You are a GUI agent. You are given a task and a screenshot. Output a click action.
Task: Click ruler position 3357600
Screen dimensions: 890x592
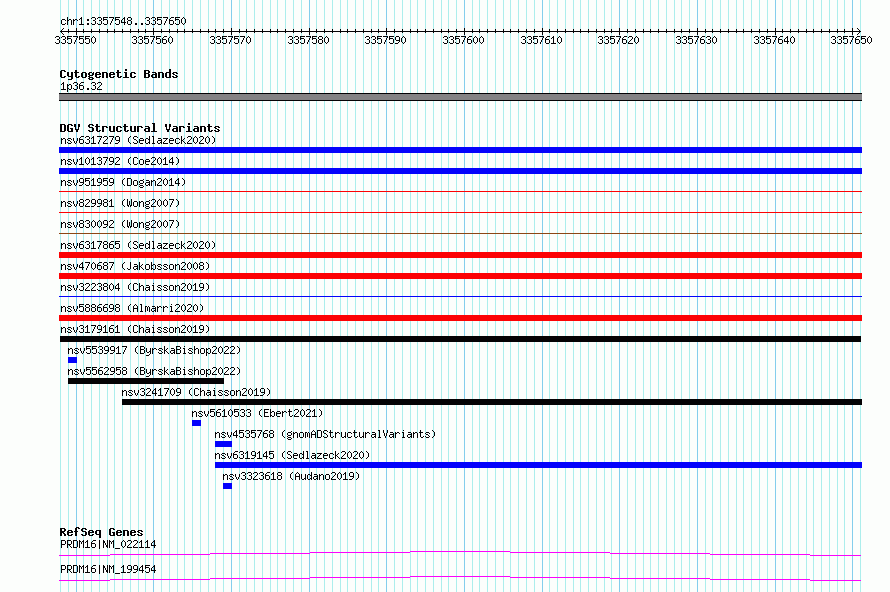tap(463, 40)
